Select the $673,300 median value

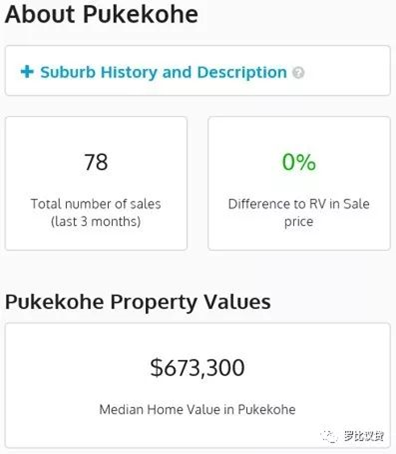click(x=198, y=368)
